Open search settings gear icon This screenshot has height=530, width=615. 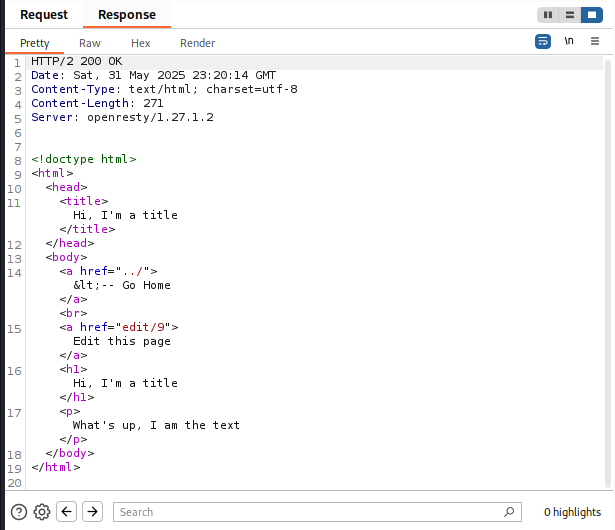[42, 512]
